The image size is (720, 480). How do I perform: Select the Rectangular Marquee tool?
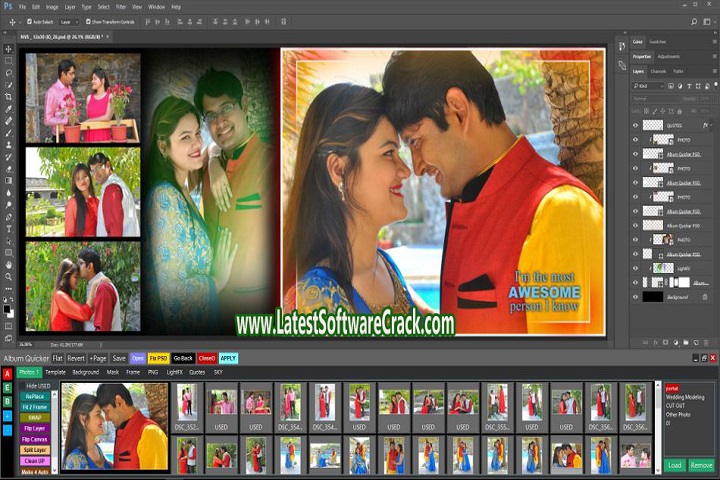pyautogui.click(x=8, y=61)
